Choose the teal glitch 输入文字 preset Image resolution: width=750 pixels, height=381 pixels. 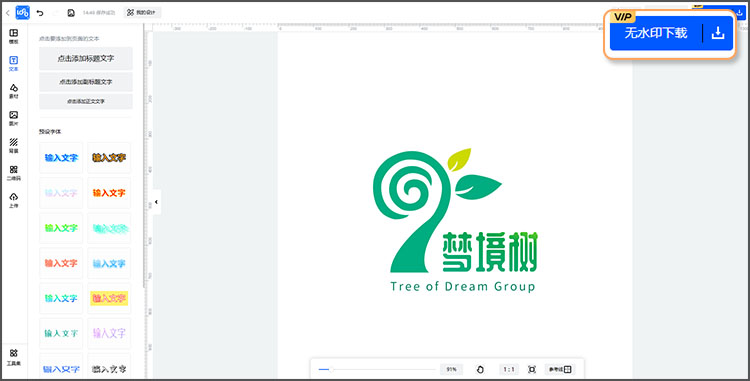(109, 228)
